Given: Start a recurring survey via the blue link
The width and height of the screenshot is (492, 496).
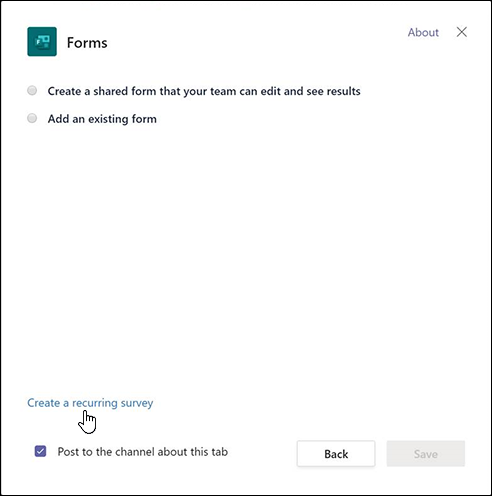Looking at the screenshot, I should tap(90, 403).
